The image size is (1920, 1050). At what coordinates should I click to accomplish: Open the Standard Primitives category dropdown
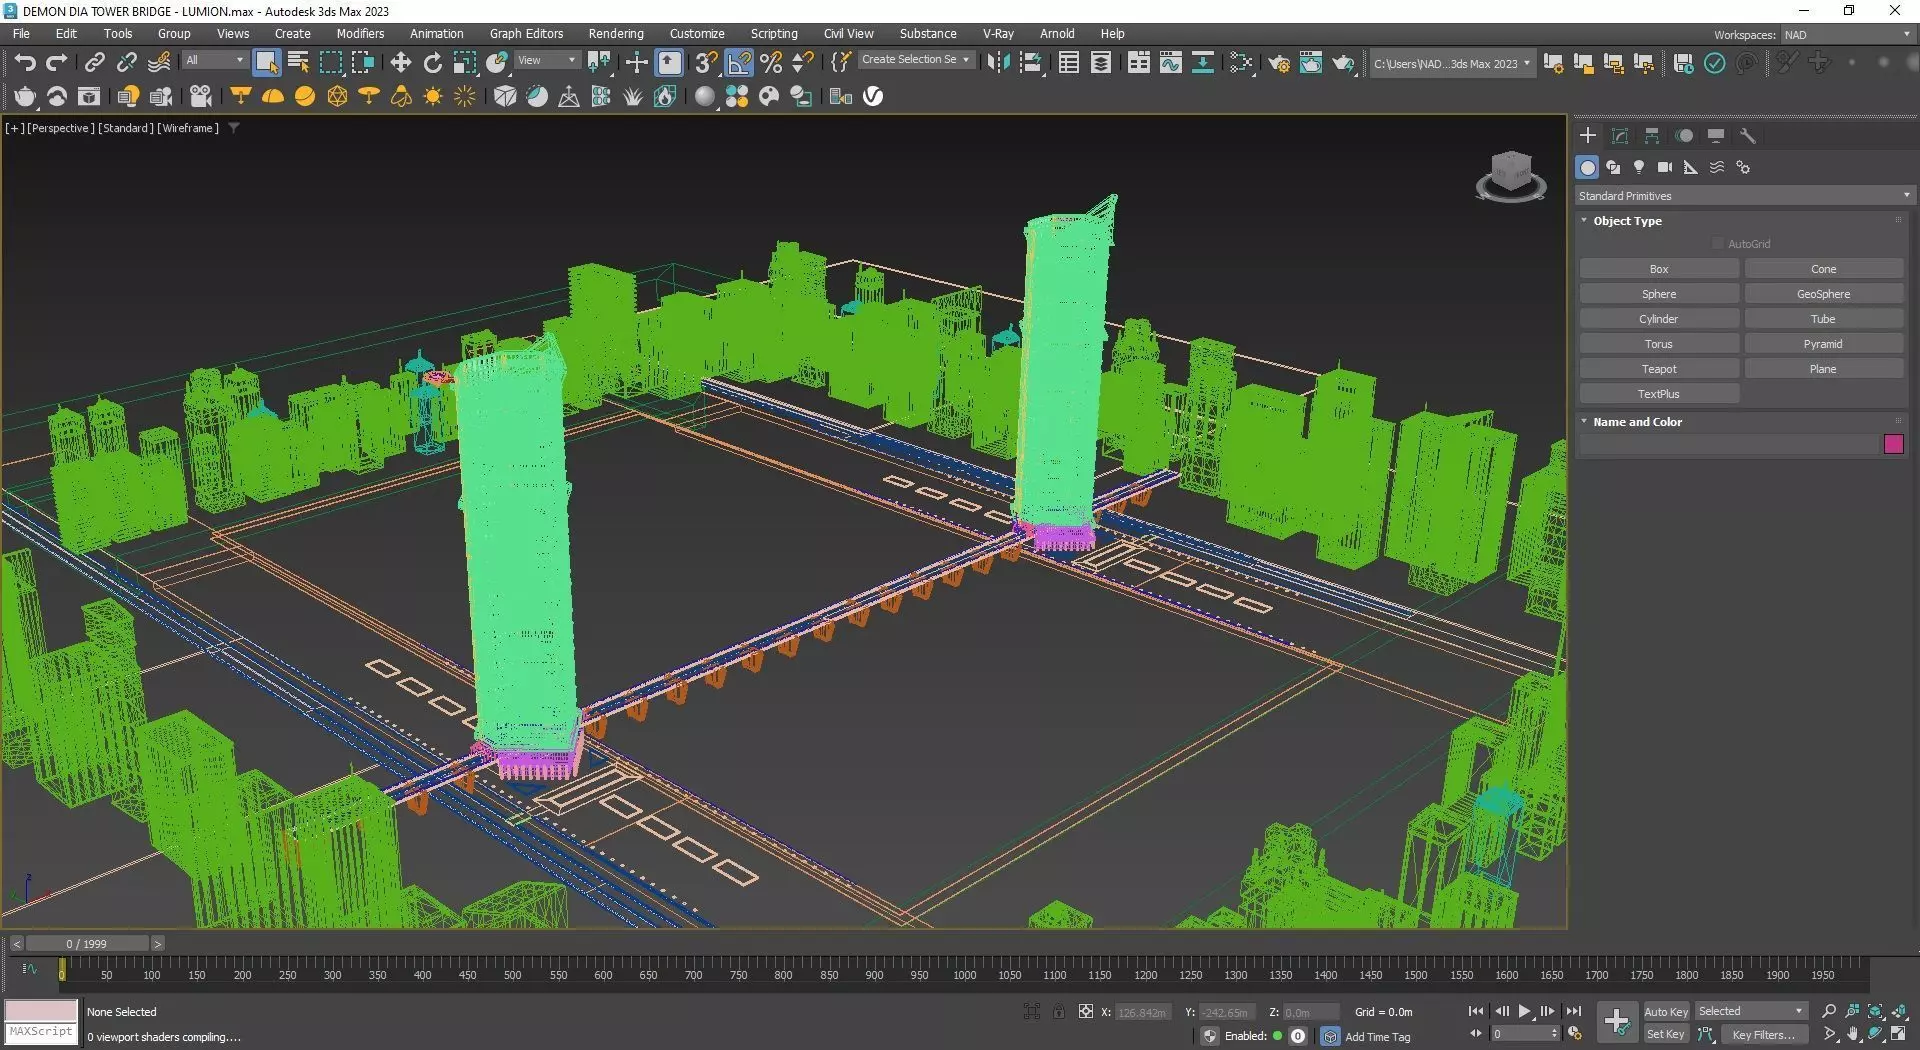click(x=1744, y=196)
